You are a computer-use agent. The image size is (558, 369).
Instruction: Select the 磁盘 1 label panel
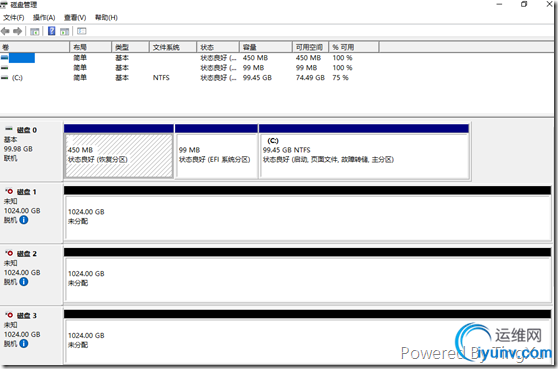[31, 213]
